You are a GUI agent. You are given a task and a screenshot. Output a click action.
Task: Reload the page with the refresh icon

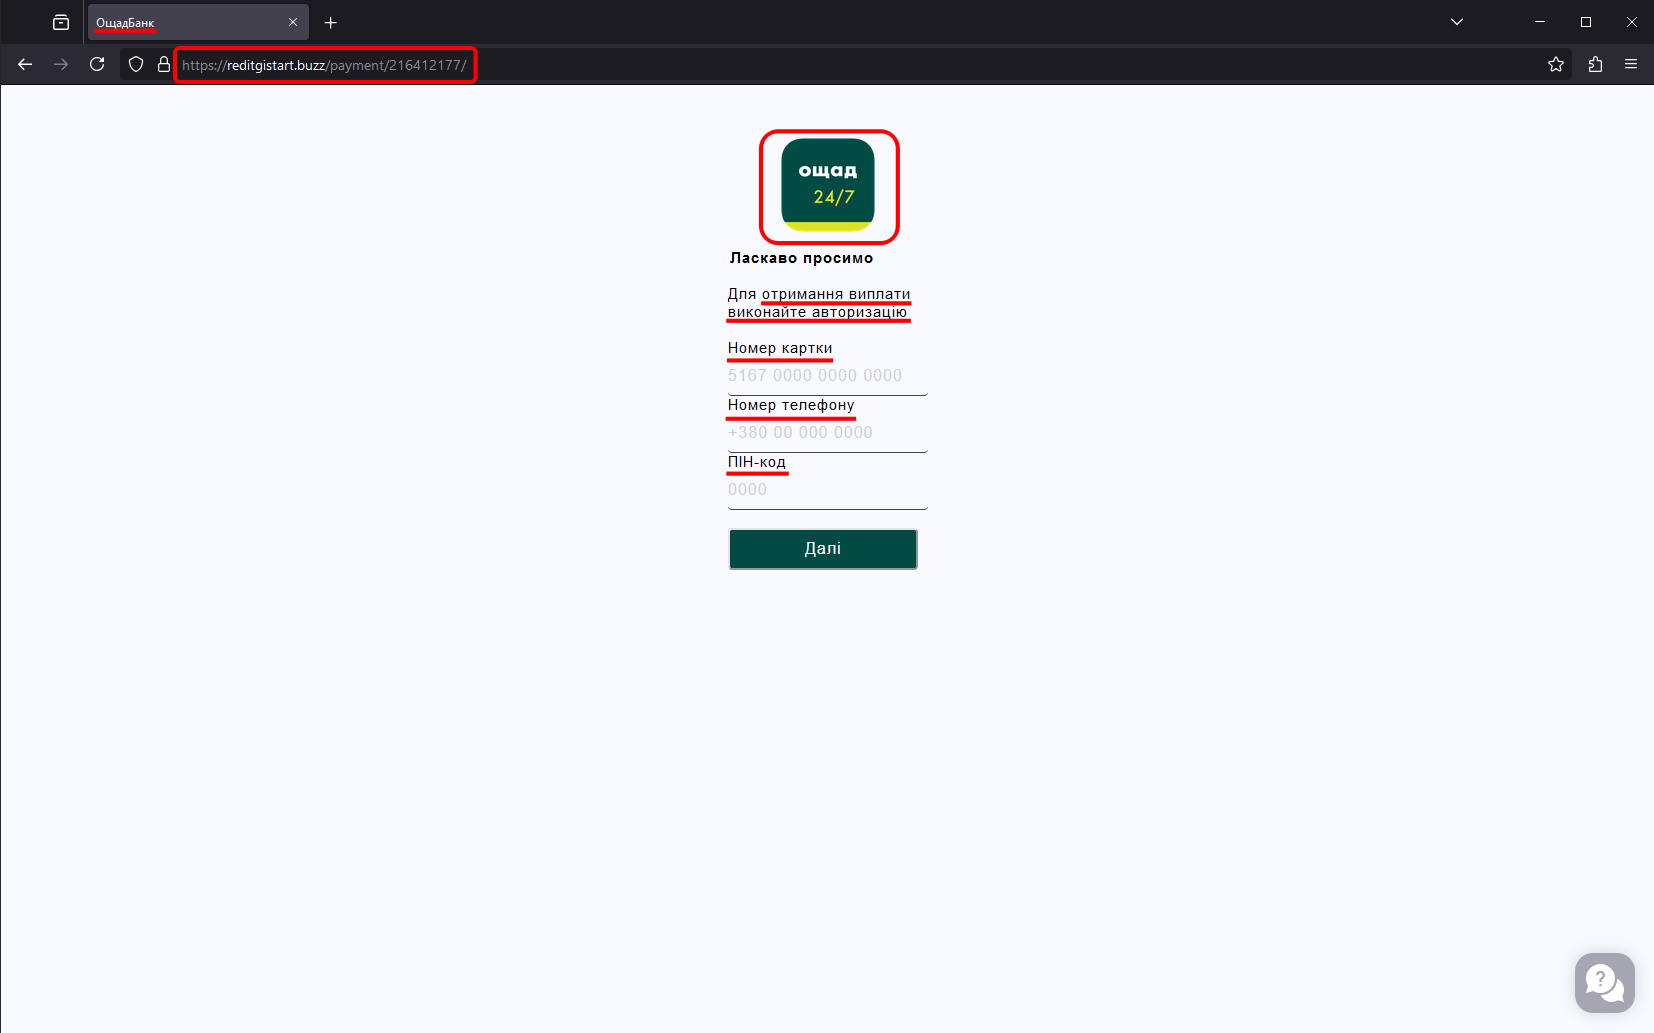pyautogui.click(x=97, y=64)
